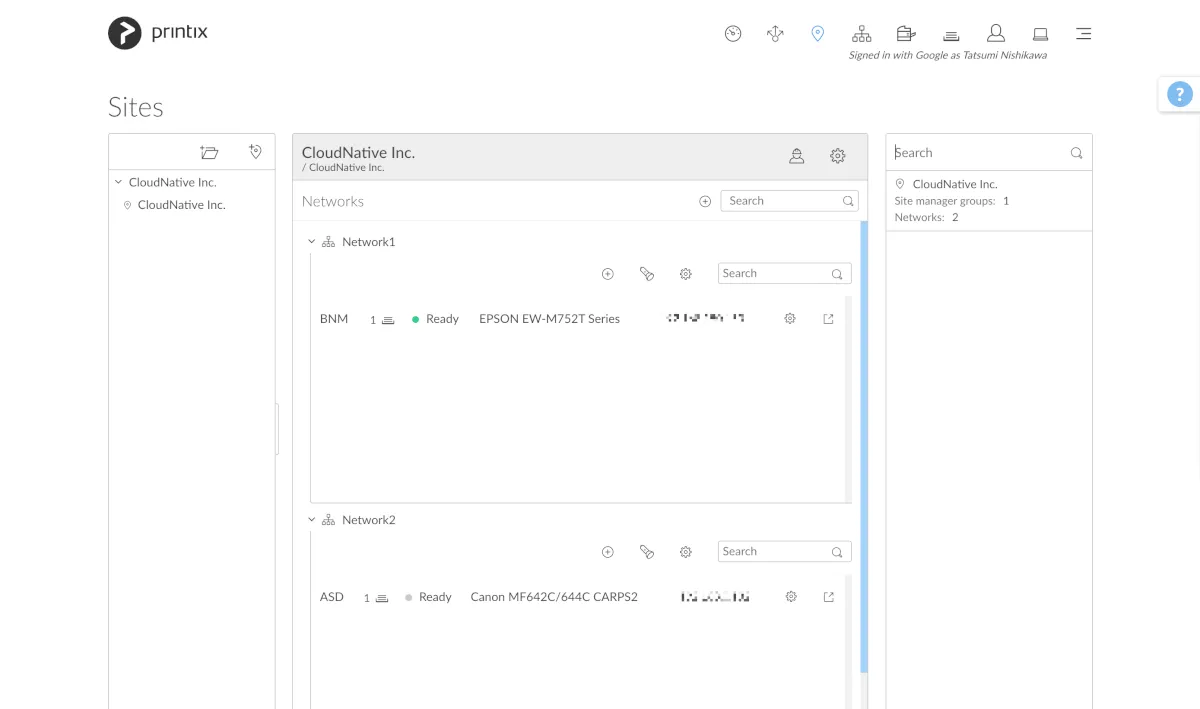Add a network with the plus icon
This screenshot has width=1200, height=709.
pos(705,201)
